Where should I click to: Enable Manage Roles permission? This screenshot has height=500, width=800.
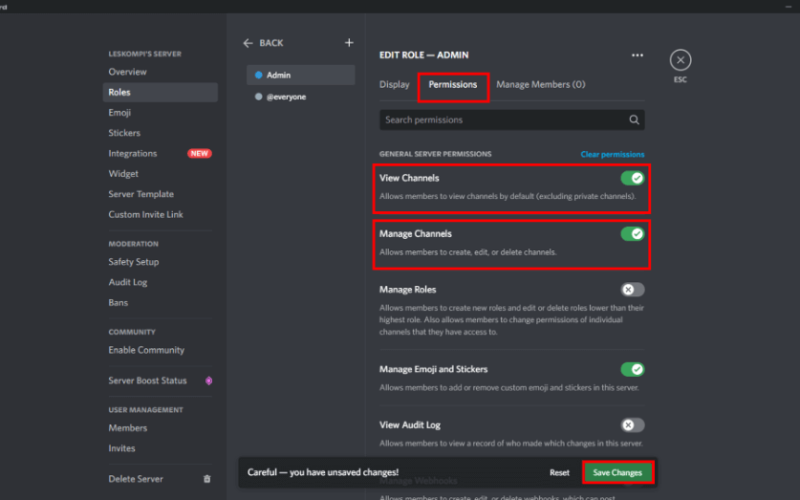click(x=632, y=290)
